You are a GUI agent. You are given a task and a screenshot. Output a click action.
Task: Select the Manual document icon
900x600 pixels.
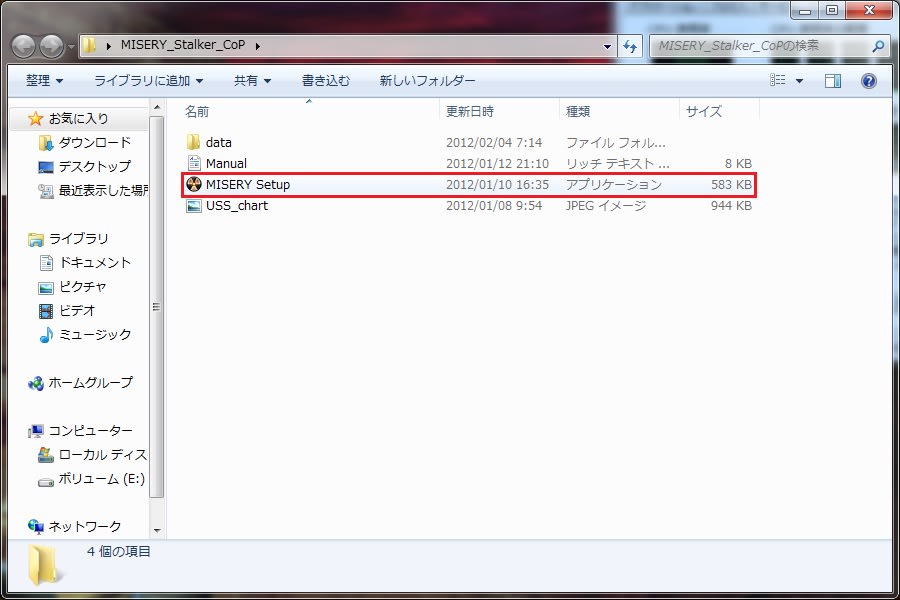[194, 163]
